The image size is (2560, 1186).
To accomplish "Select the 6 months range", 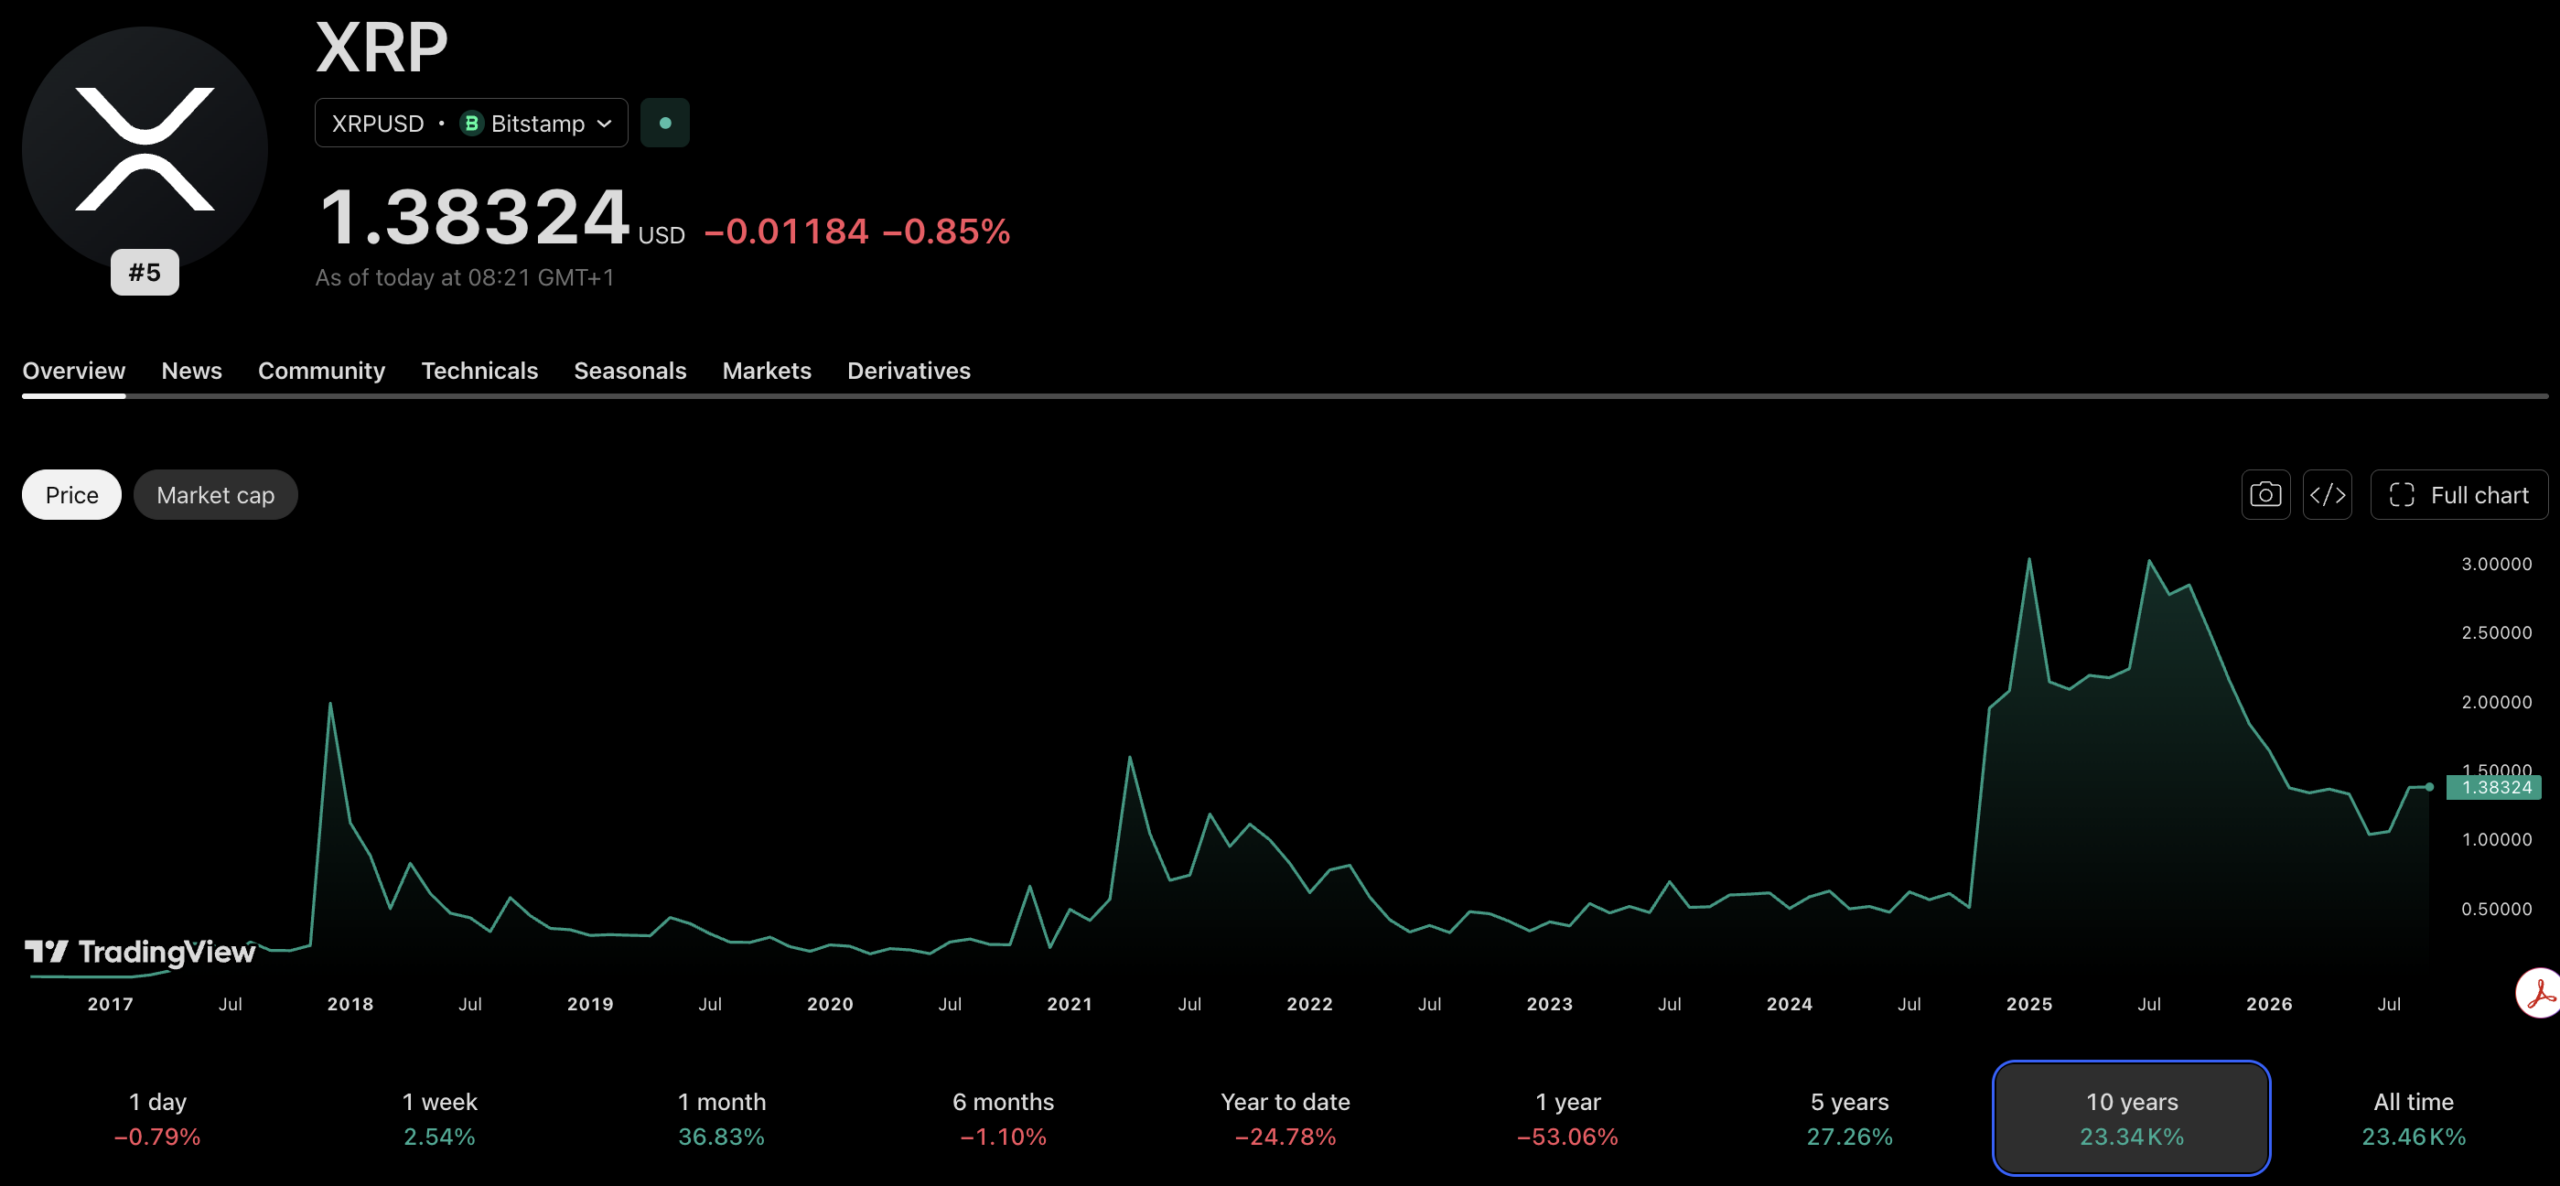I will coord(1003,1118).
